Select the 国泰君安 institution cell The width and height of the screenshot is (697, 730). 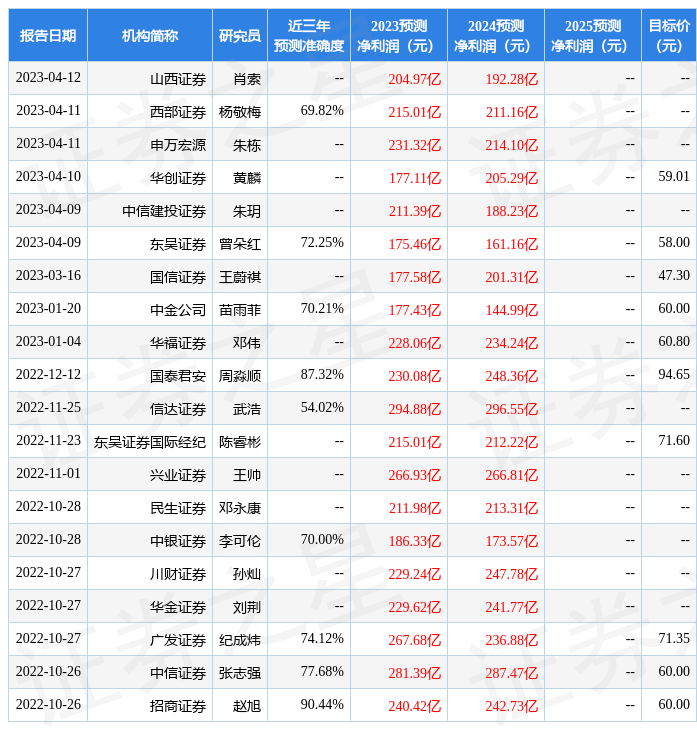point(178,376)
